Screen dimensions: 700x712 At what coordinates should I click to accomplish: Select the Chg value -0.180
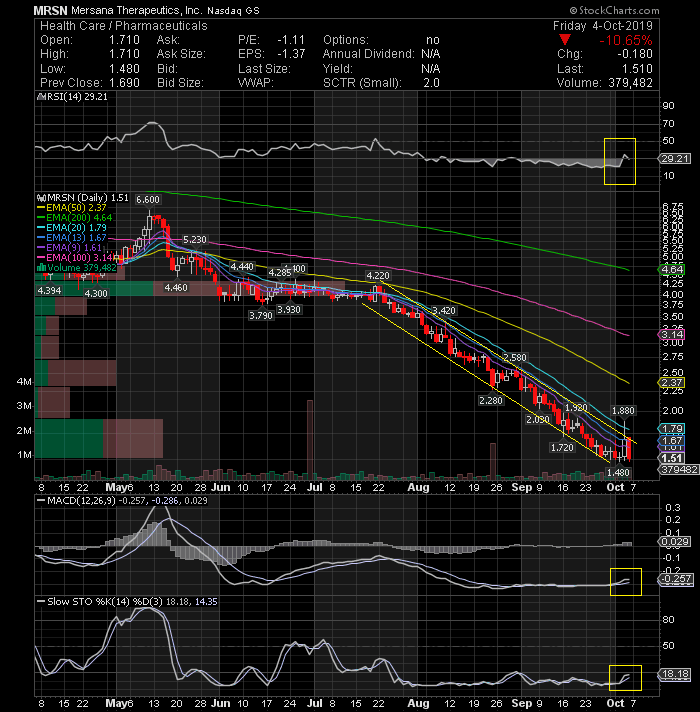tap(635, 54)
